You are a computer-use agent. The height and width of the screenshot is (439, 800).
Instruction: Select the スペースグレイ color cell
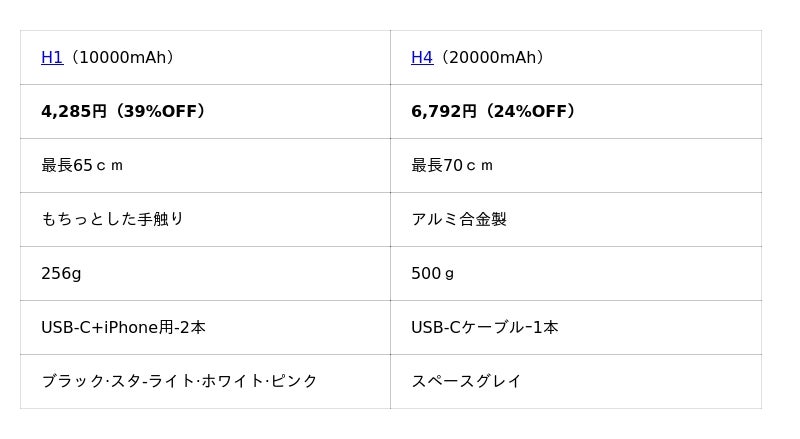(466, 382)
